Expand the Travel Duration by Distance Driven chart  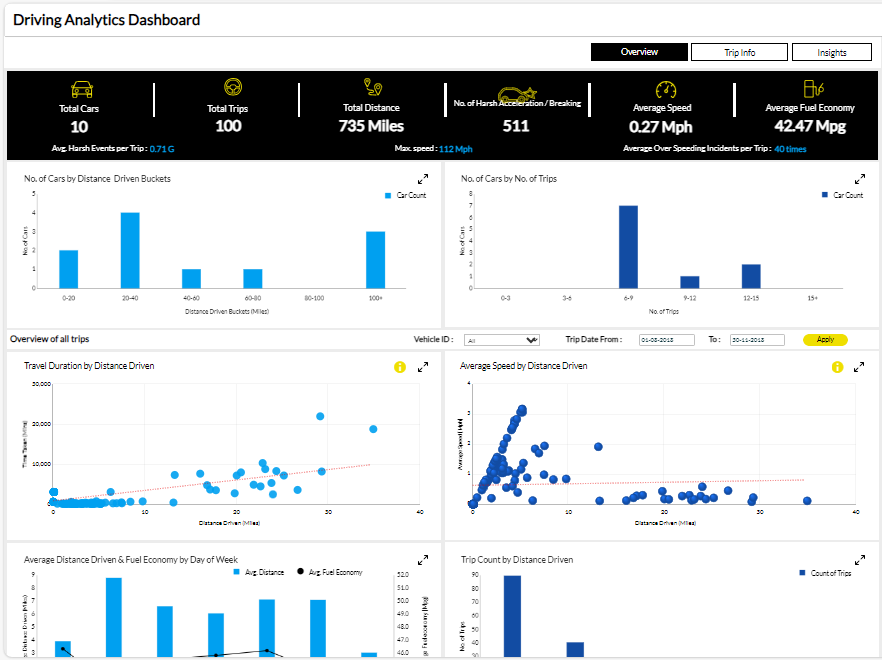tap(423, 367)
